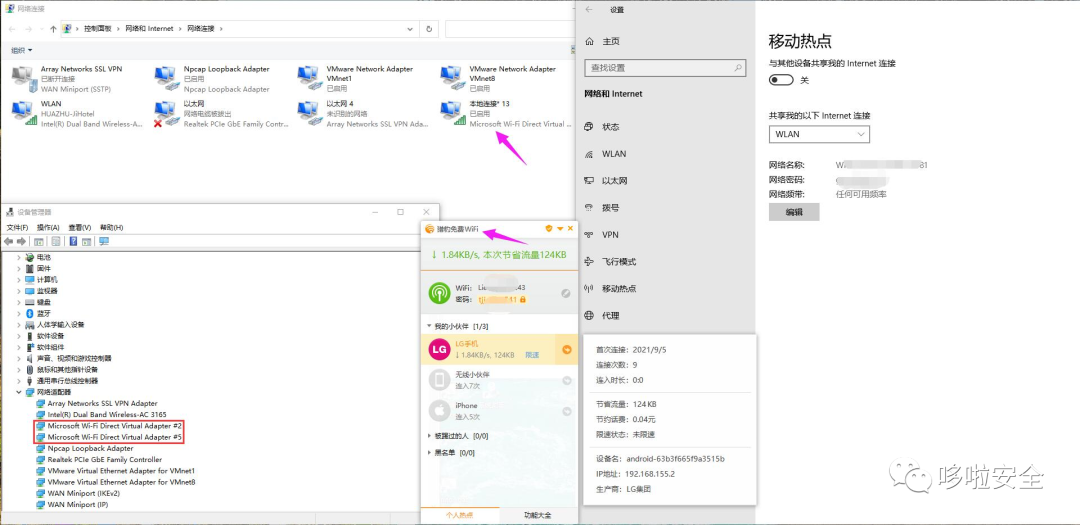The image size is (1080, 525).
Task: Switch to the 功能大全 tab
Action: coord(538,515)
